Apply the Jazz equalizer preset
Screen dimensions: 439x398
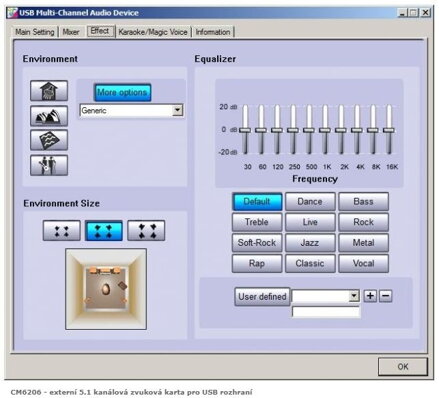click(x=310, y=243)
